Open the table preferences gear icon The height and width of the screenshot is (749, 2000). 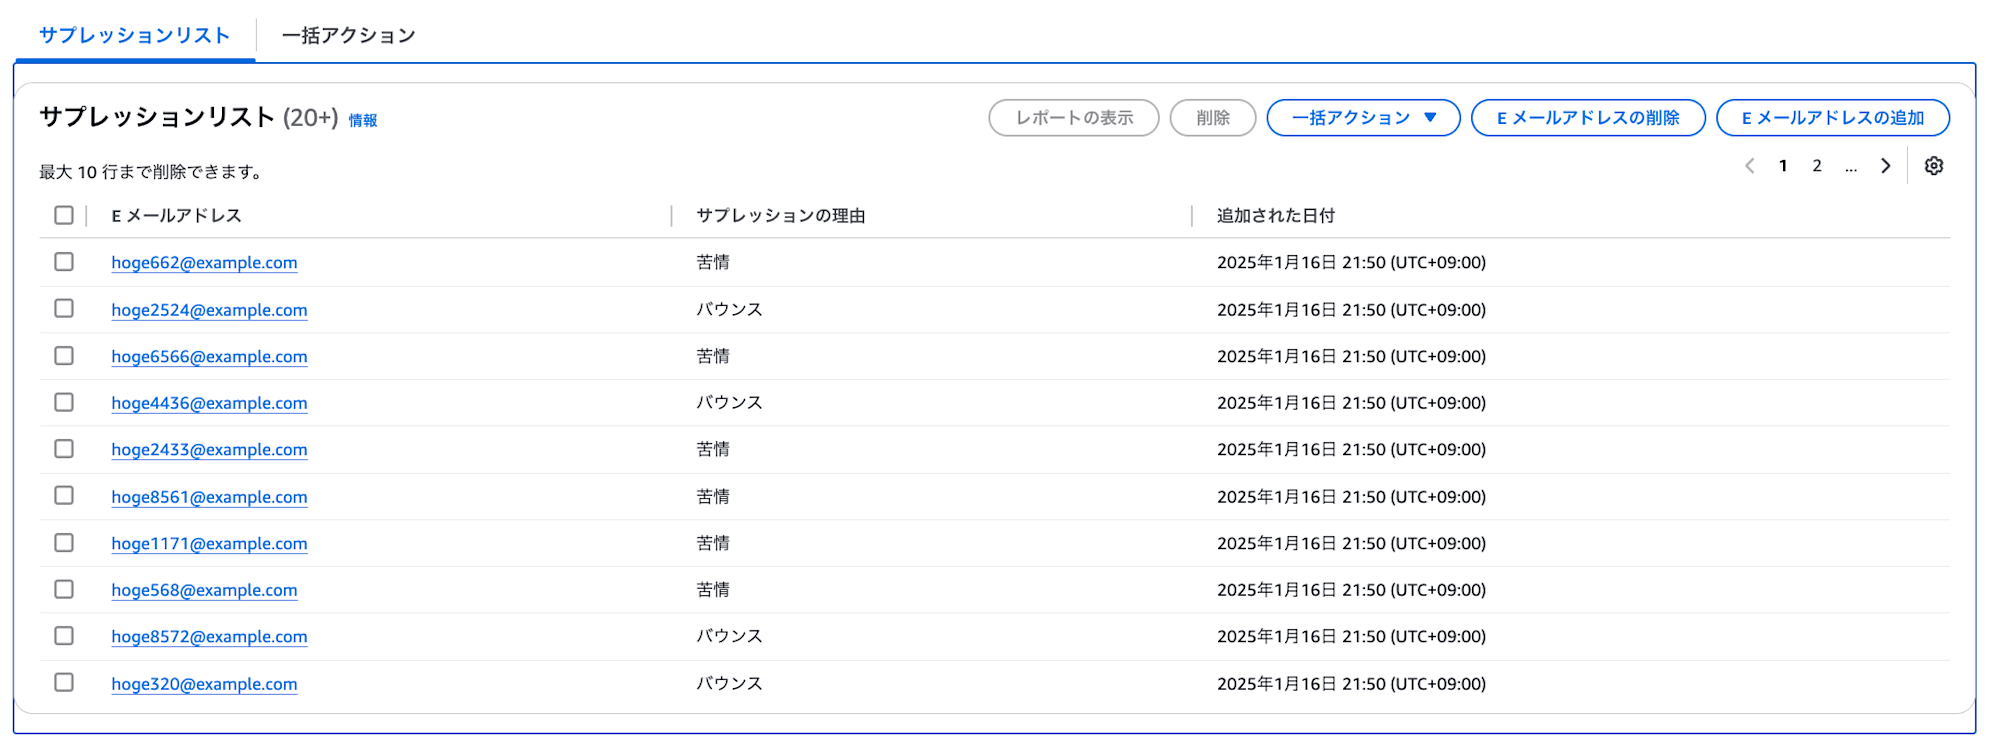click(x=1934, y=166)
